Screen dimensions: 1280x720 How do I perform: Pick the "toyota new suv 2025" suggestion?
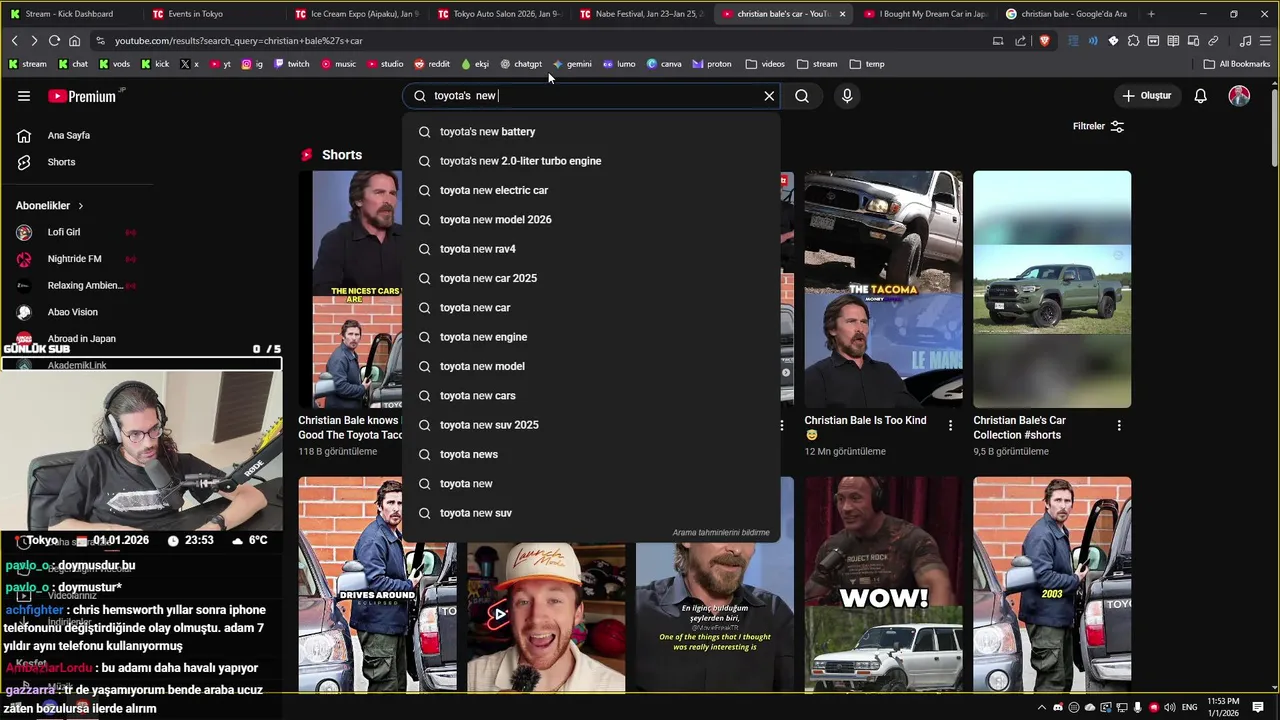tap(591, 425)
